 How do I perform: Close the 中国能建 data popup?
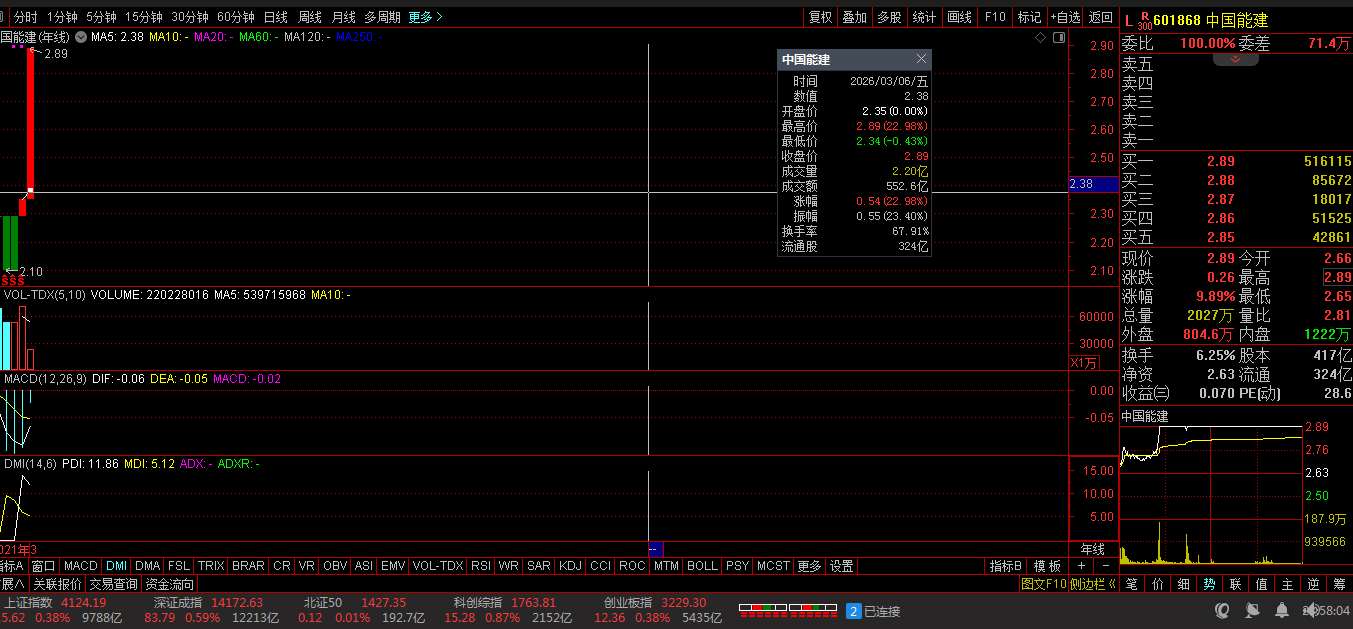(921, 59)
